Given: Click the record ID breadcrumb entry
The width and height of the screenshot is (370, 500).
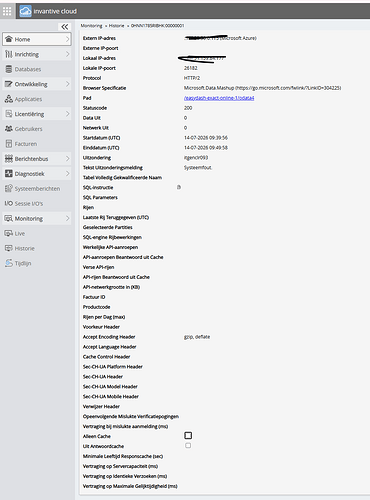Looking at the screenshot, I should point(157,26).
